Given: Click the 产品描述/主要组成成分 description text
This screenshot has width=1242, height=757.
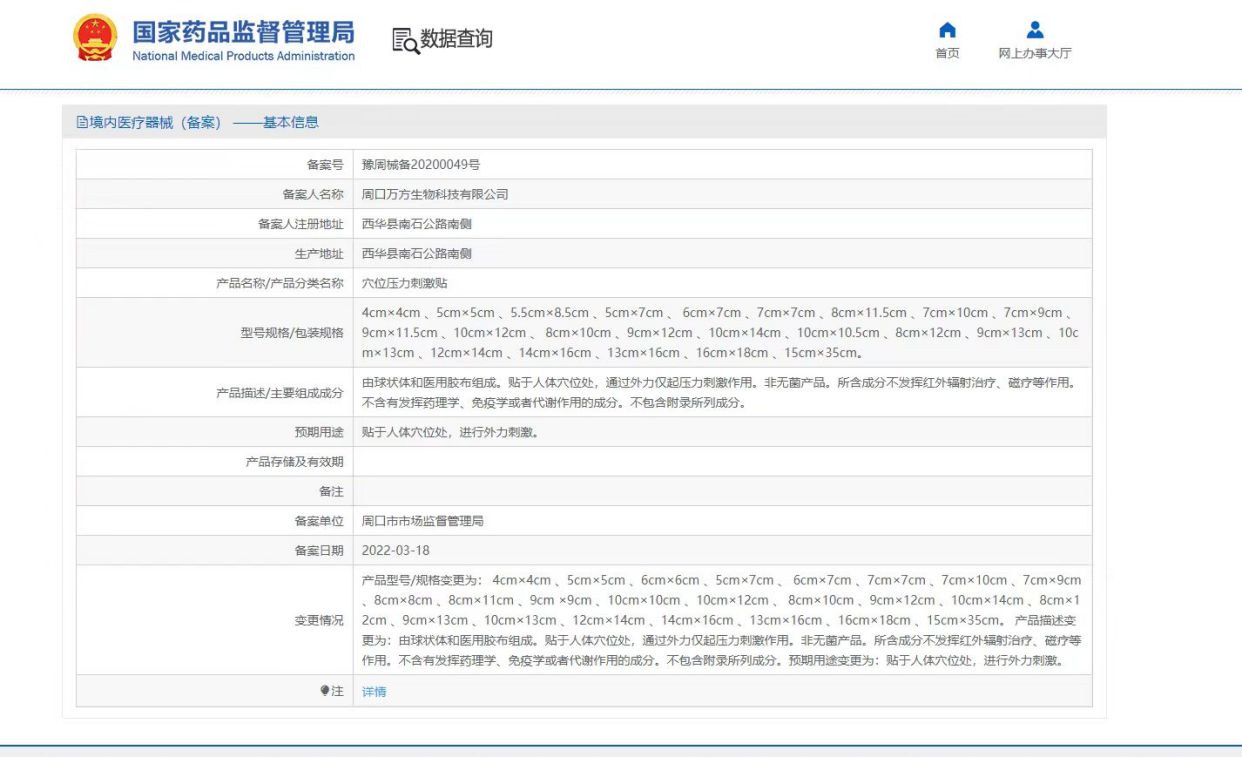Looking at the screenshot, I should 720,393.
